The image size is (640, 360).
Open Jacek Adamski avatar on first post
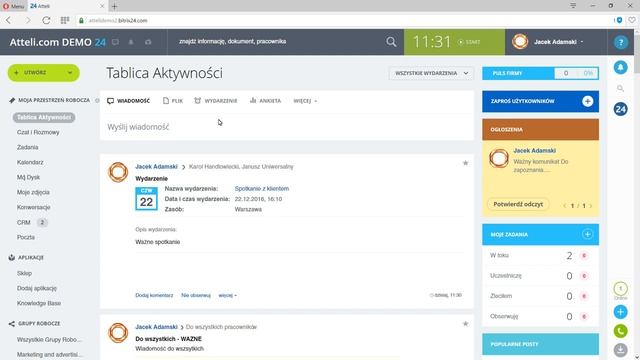(118, 172)
